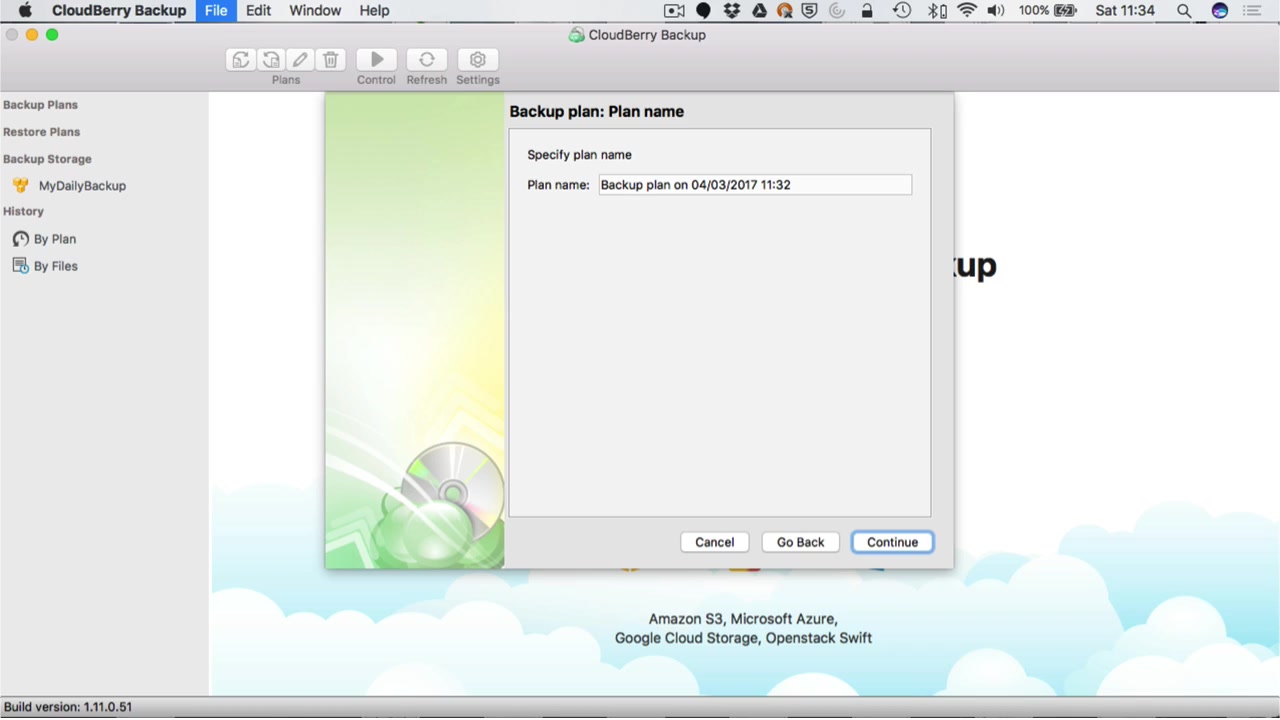Click the "Google Cloud Storage, Openstack Swift" text
This screenshot has height=720, width=1280.
[x=743, y=638]
